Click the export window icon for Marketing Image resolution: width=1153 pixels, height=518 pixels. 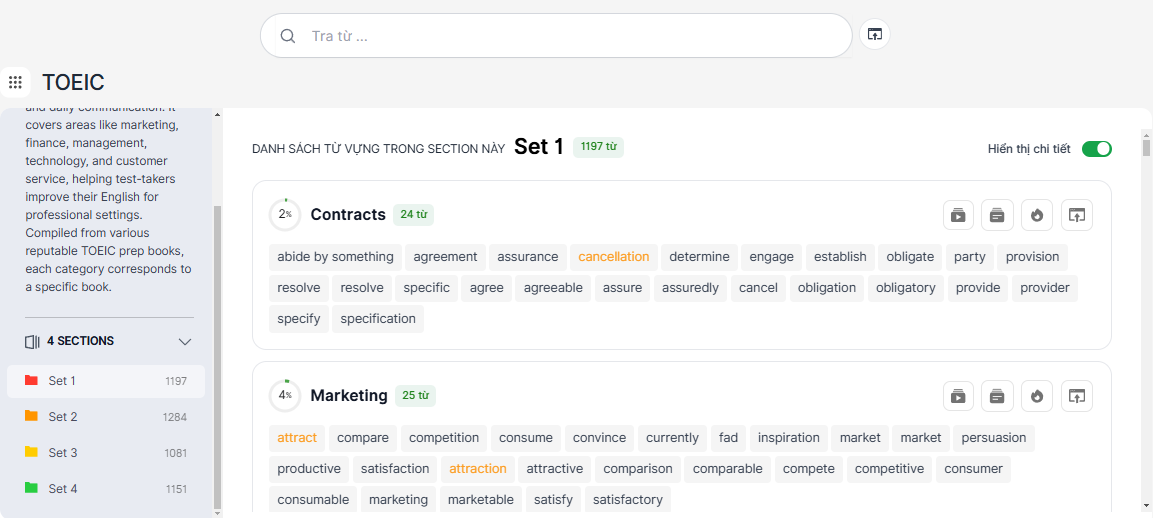coord(1077,396)
